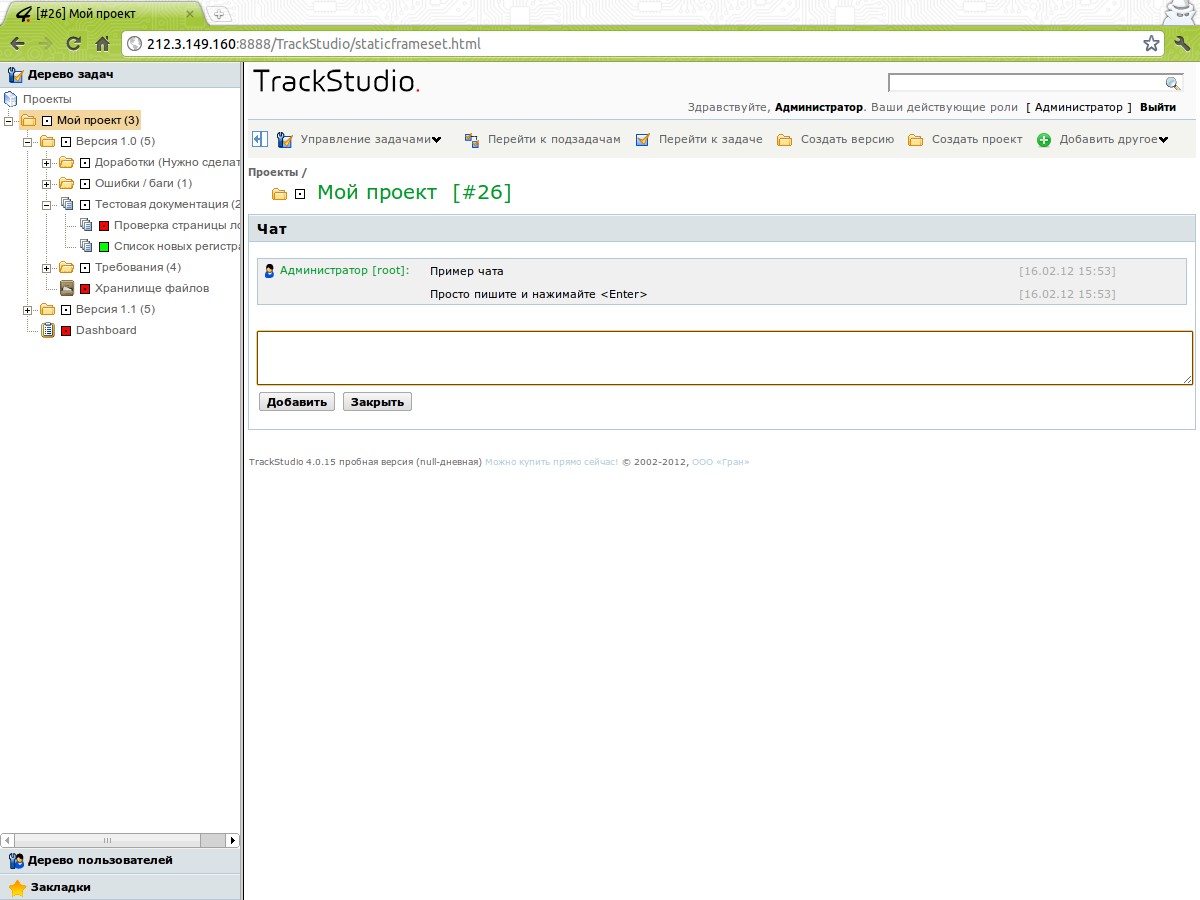Focus the TrackStudio search field
1200x900 pixels.
tap(1027, 83)
